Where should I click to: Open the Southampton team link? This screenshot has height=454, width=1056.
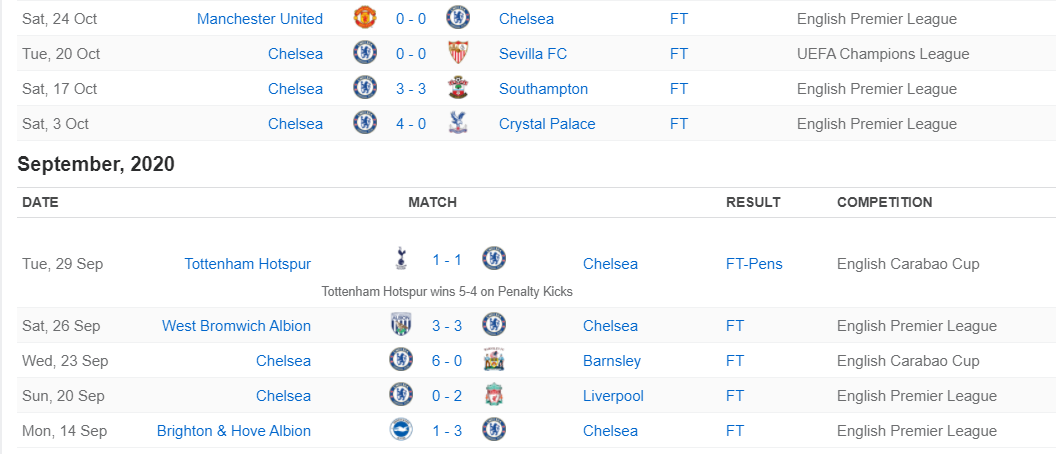coord(543,89)
